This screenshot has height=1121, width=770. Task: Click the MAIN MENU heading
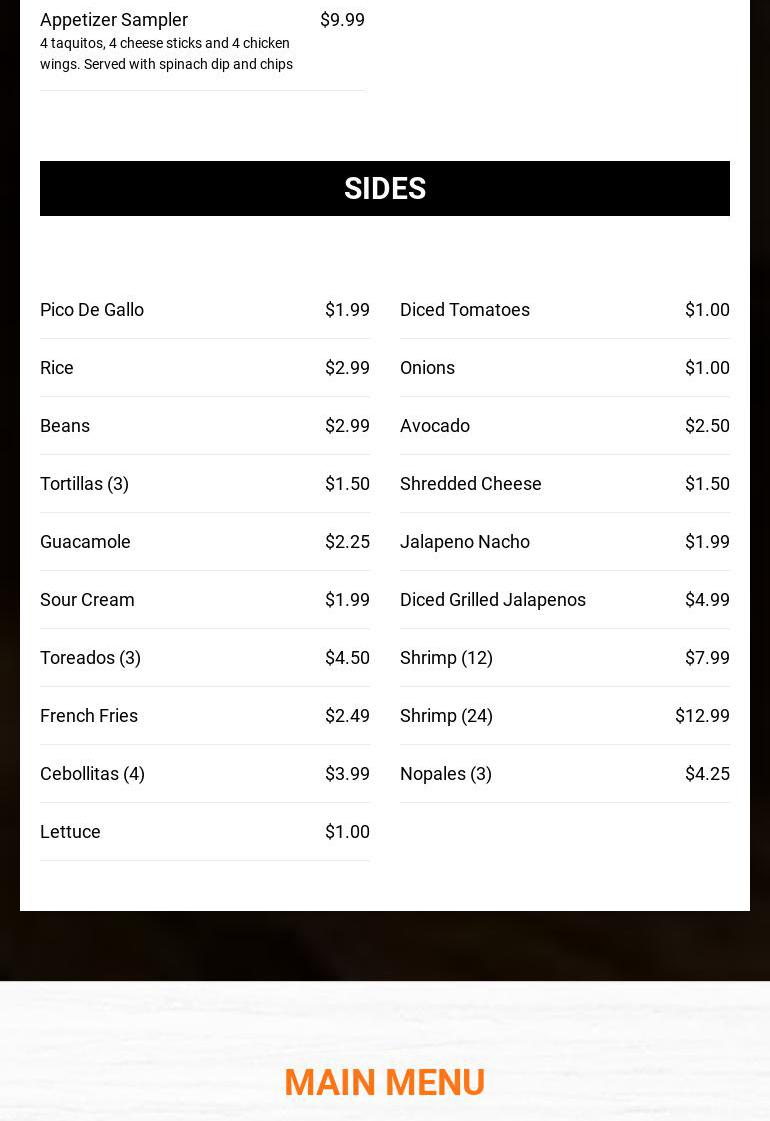(385, 1082)
